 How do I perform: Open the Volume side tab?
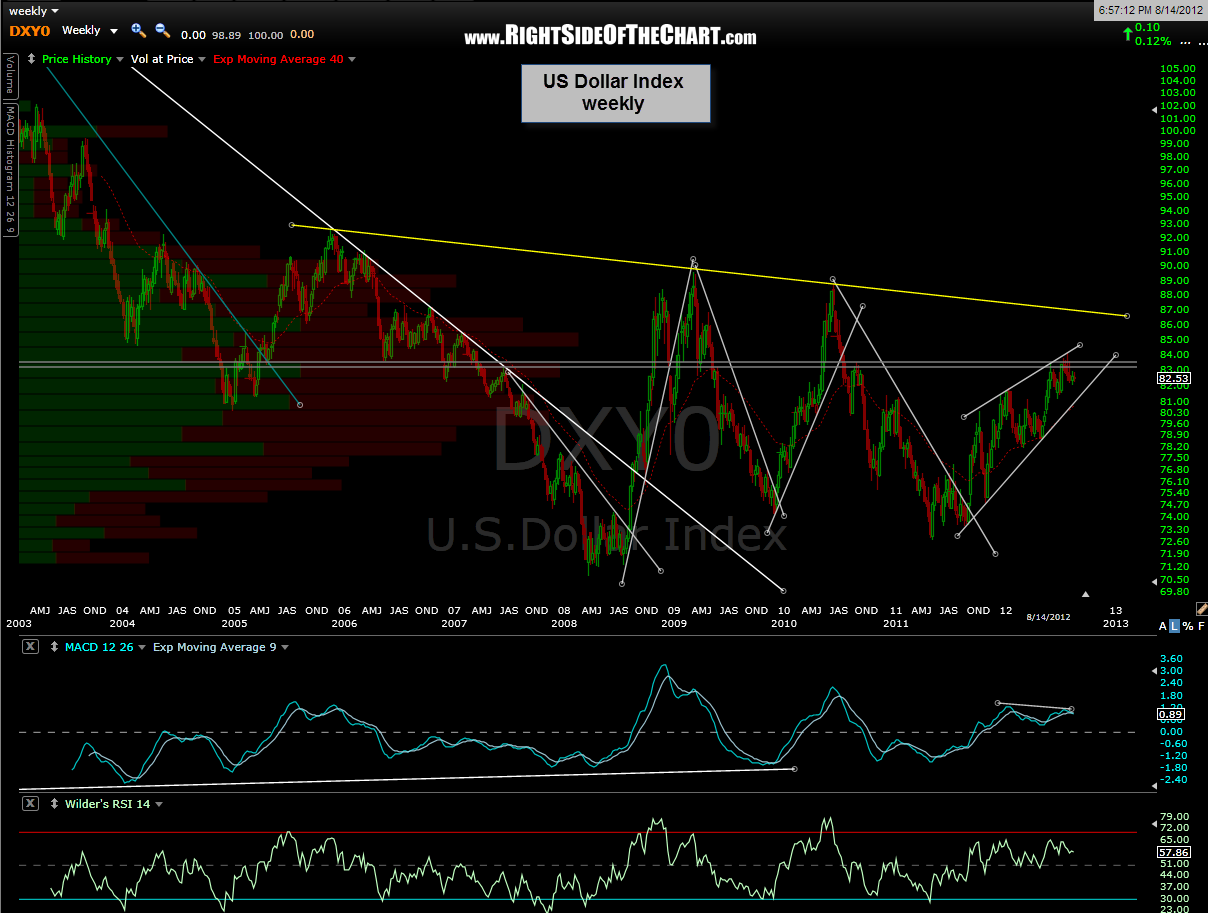pyautogui.click(x=9, y=76)
